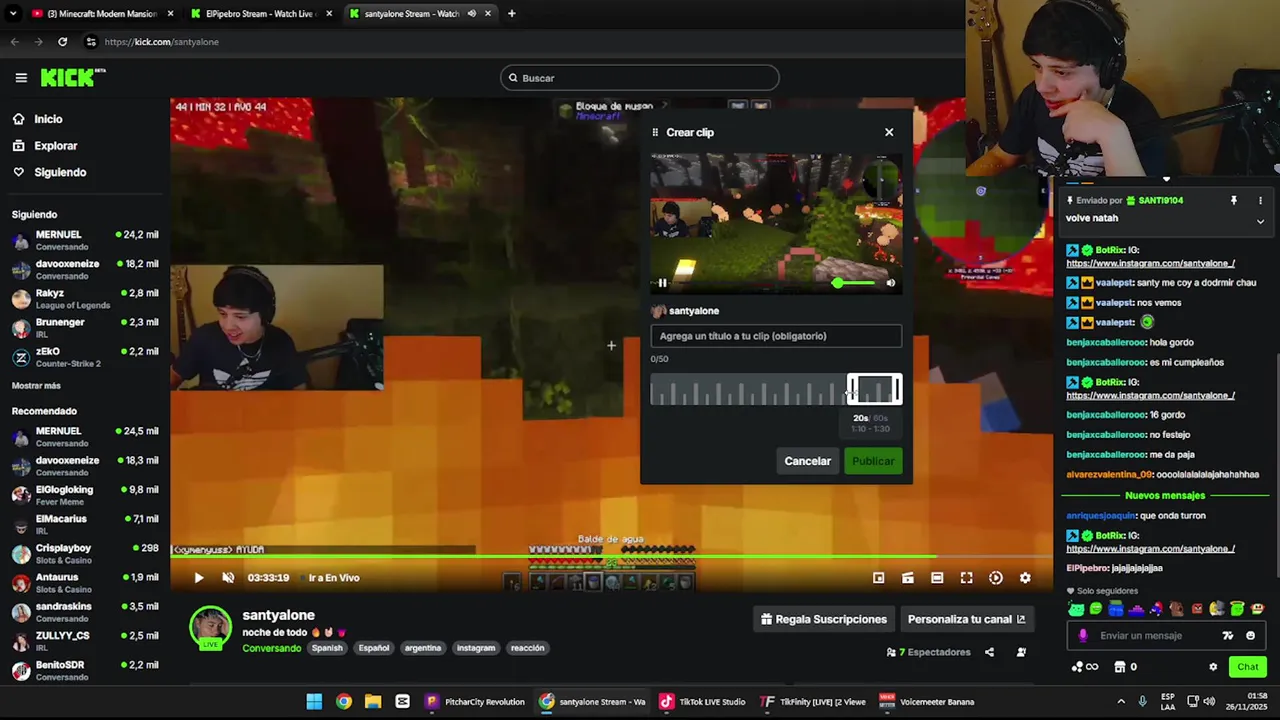This screenshot has width=1280, height=720.
Task: Open the create clip icon in player
Action: pos(908,578)
